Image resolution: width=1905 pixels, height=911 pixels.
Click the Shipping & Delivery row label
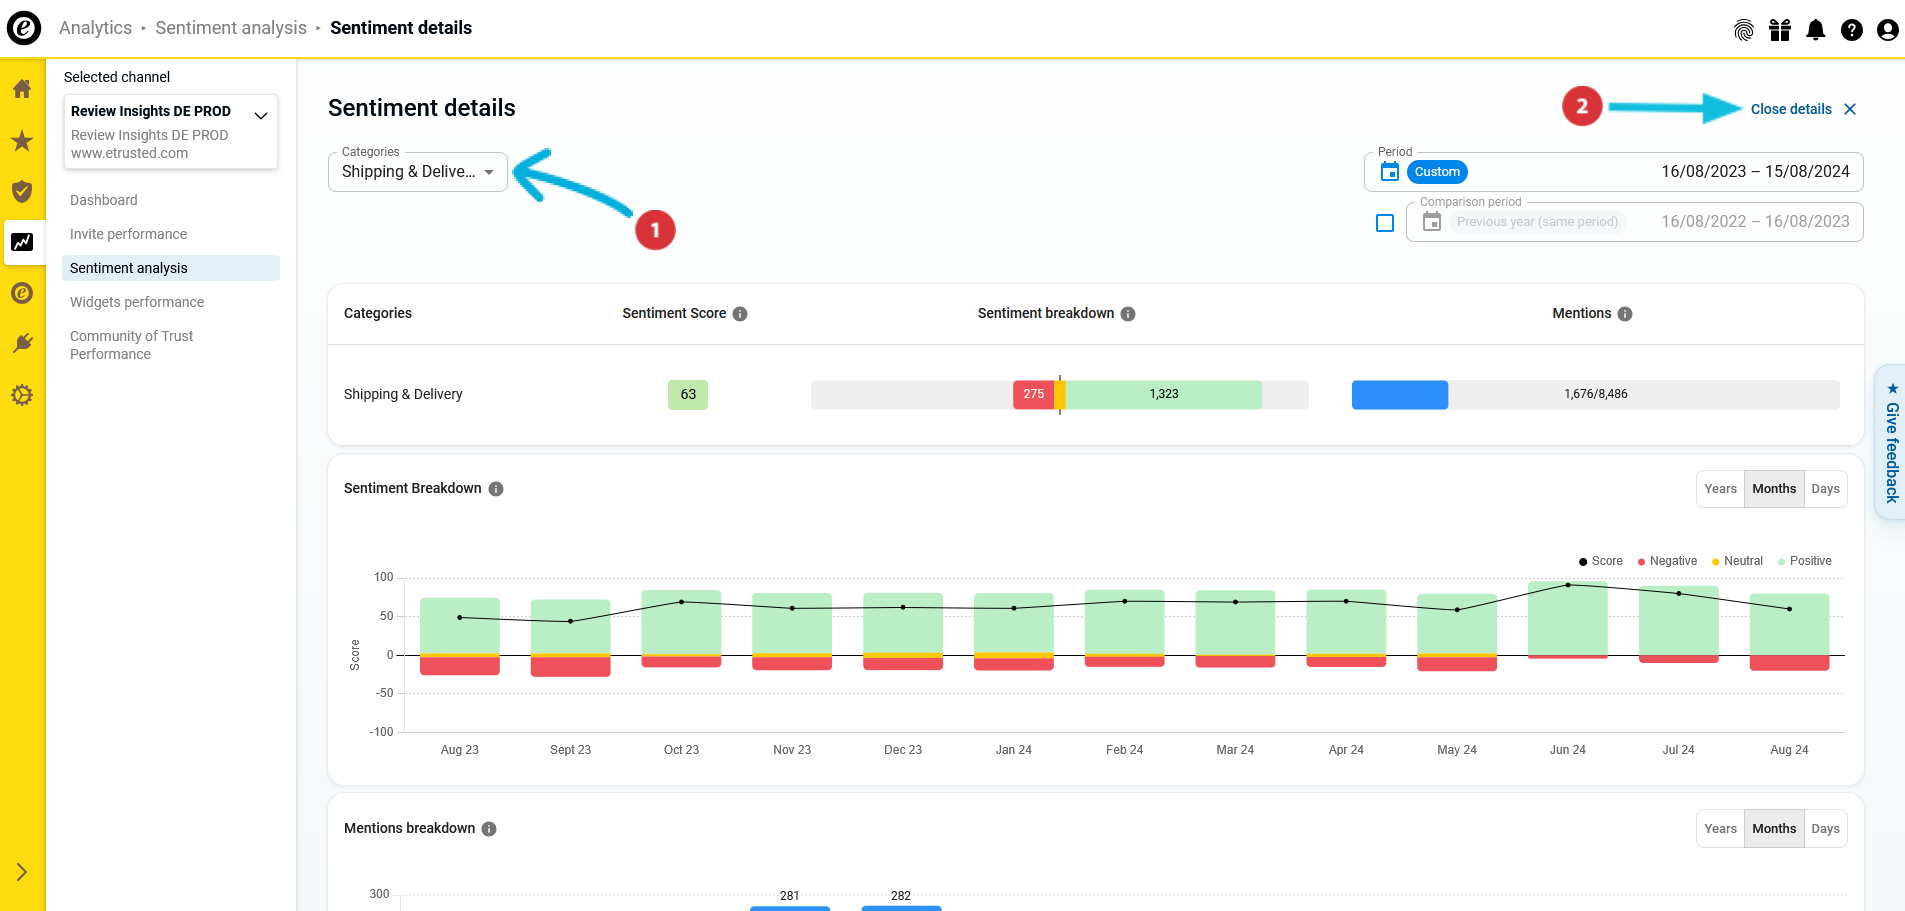(403, 395)
